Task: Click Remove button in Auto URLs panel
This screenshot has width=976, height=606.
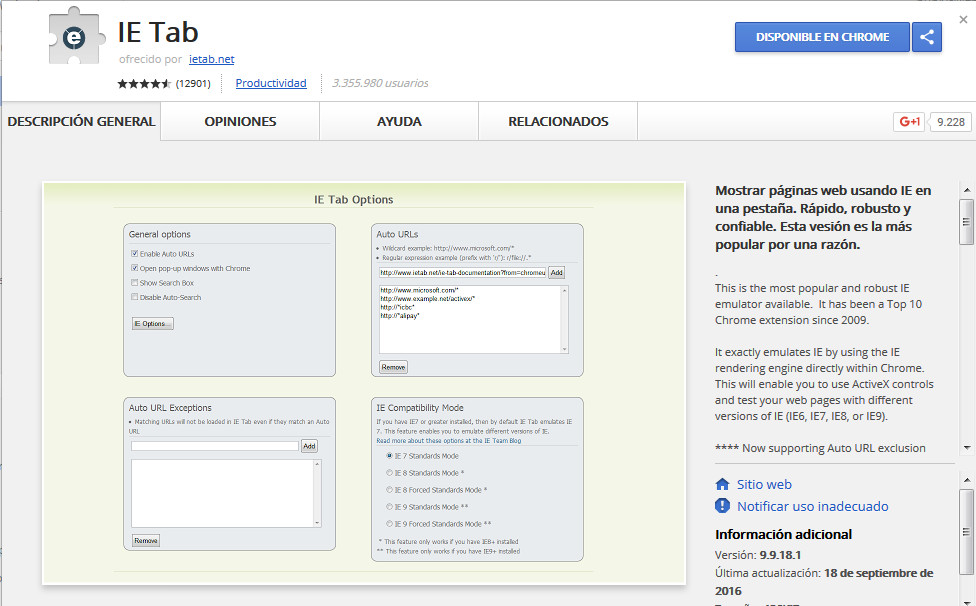Action: click(393, 367)
